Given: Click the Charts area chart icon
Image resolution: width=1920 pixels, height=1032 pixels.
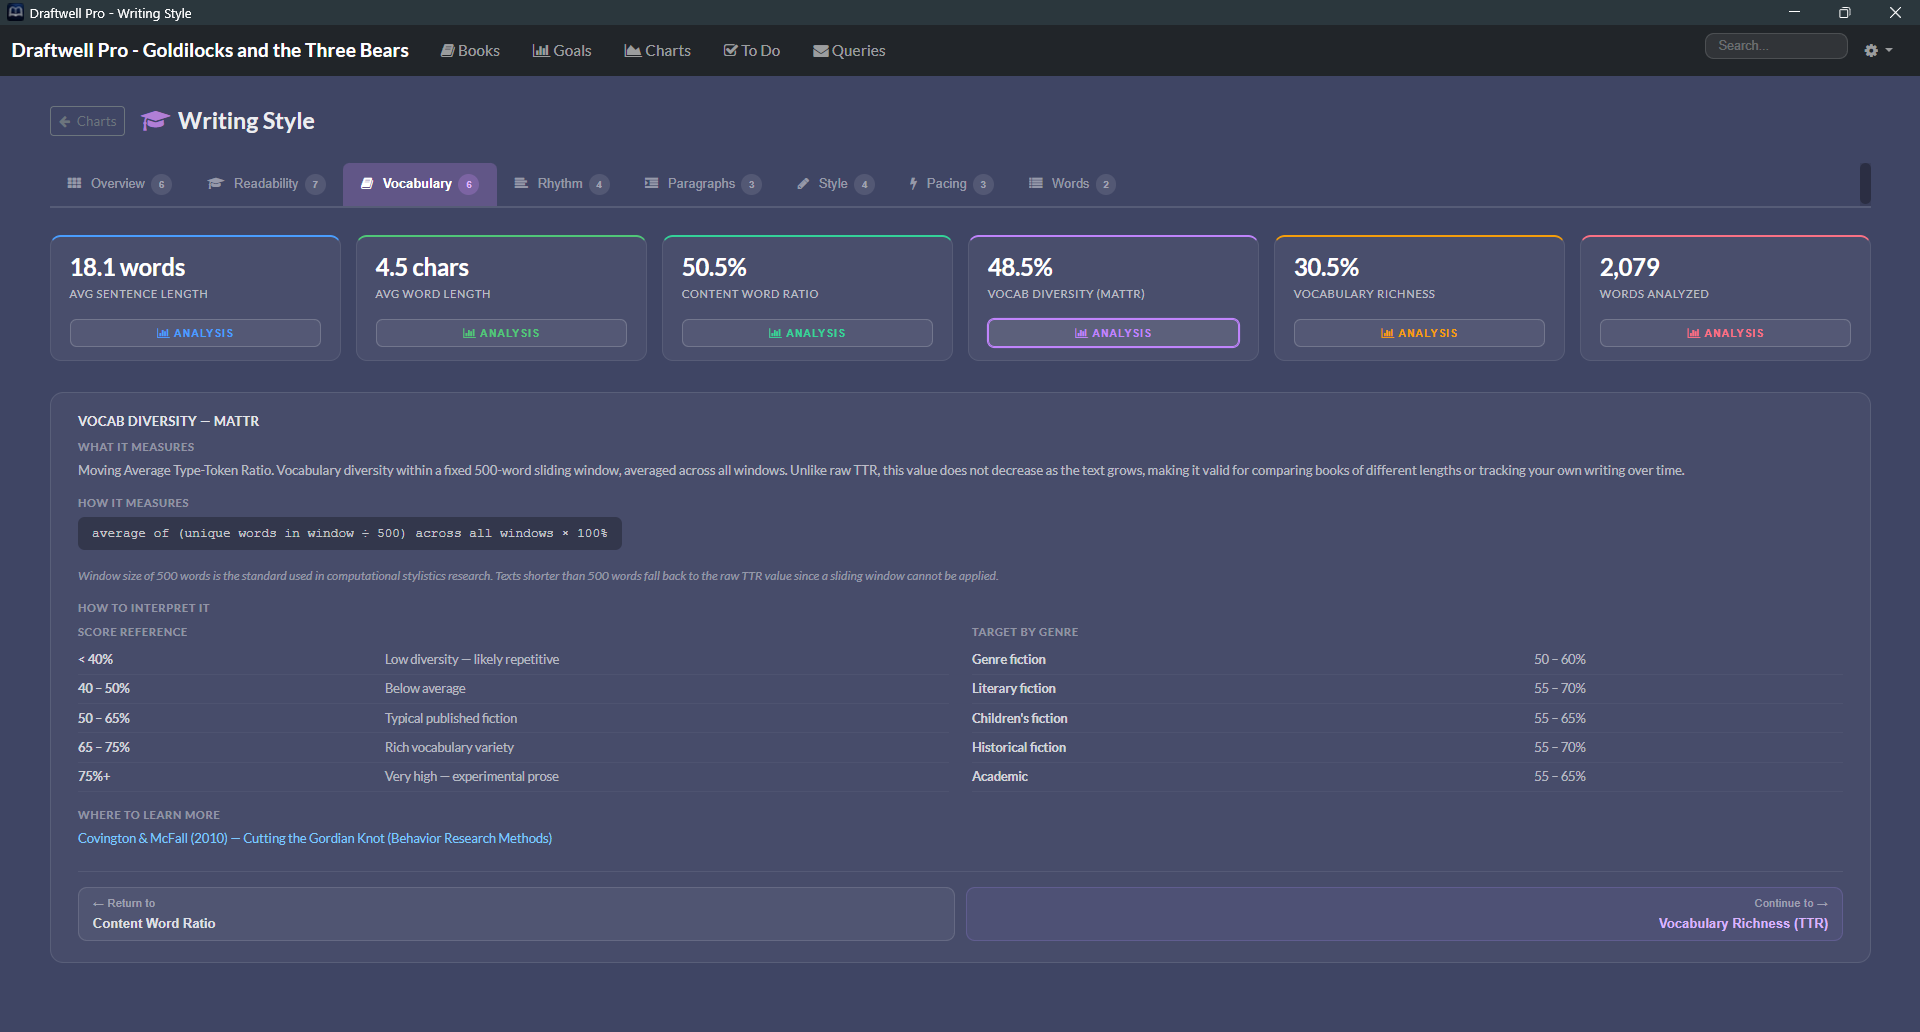Looking at the screenshot, I should (x=633, y=50).
